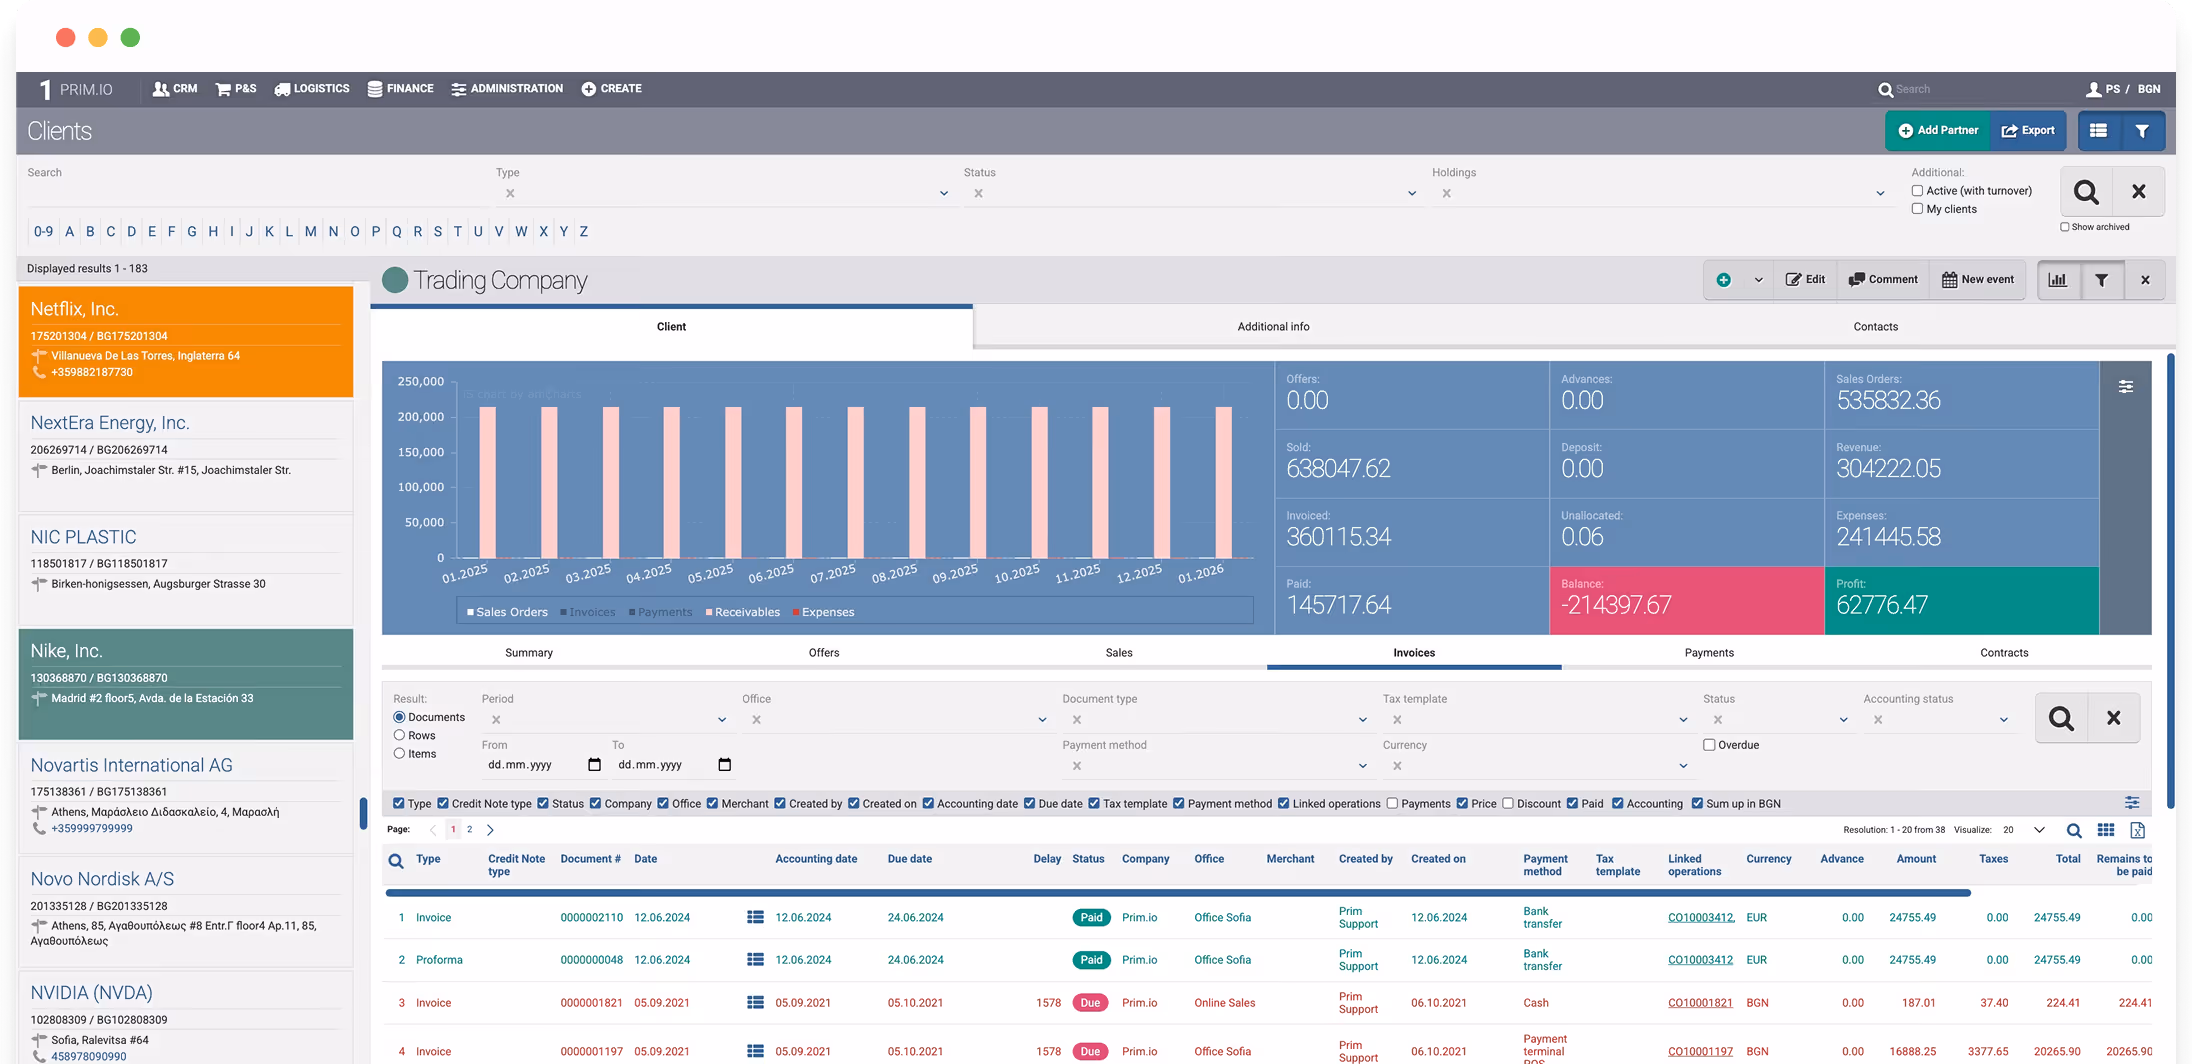Screen dimensions: 2192x1064
Task: Enable Active (with turnover) checkbox
Action: tap(1917, 191)
